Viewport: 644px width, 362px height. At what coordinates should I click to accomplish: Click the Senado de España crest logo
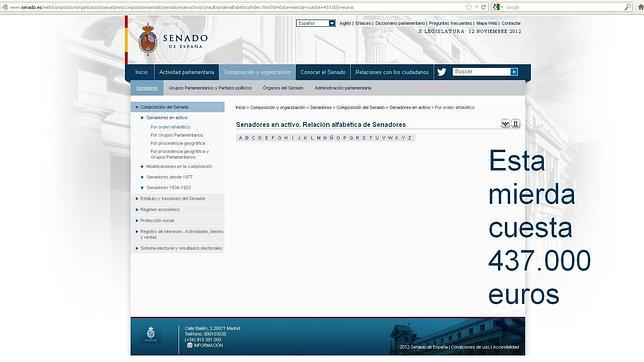tap(148, 39)
